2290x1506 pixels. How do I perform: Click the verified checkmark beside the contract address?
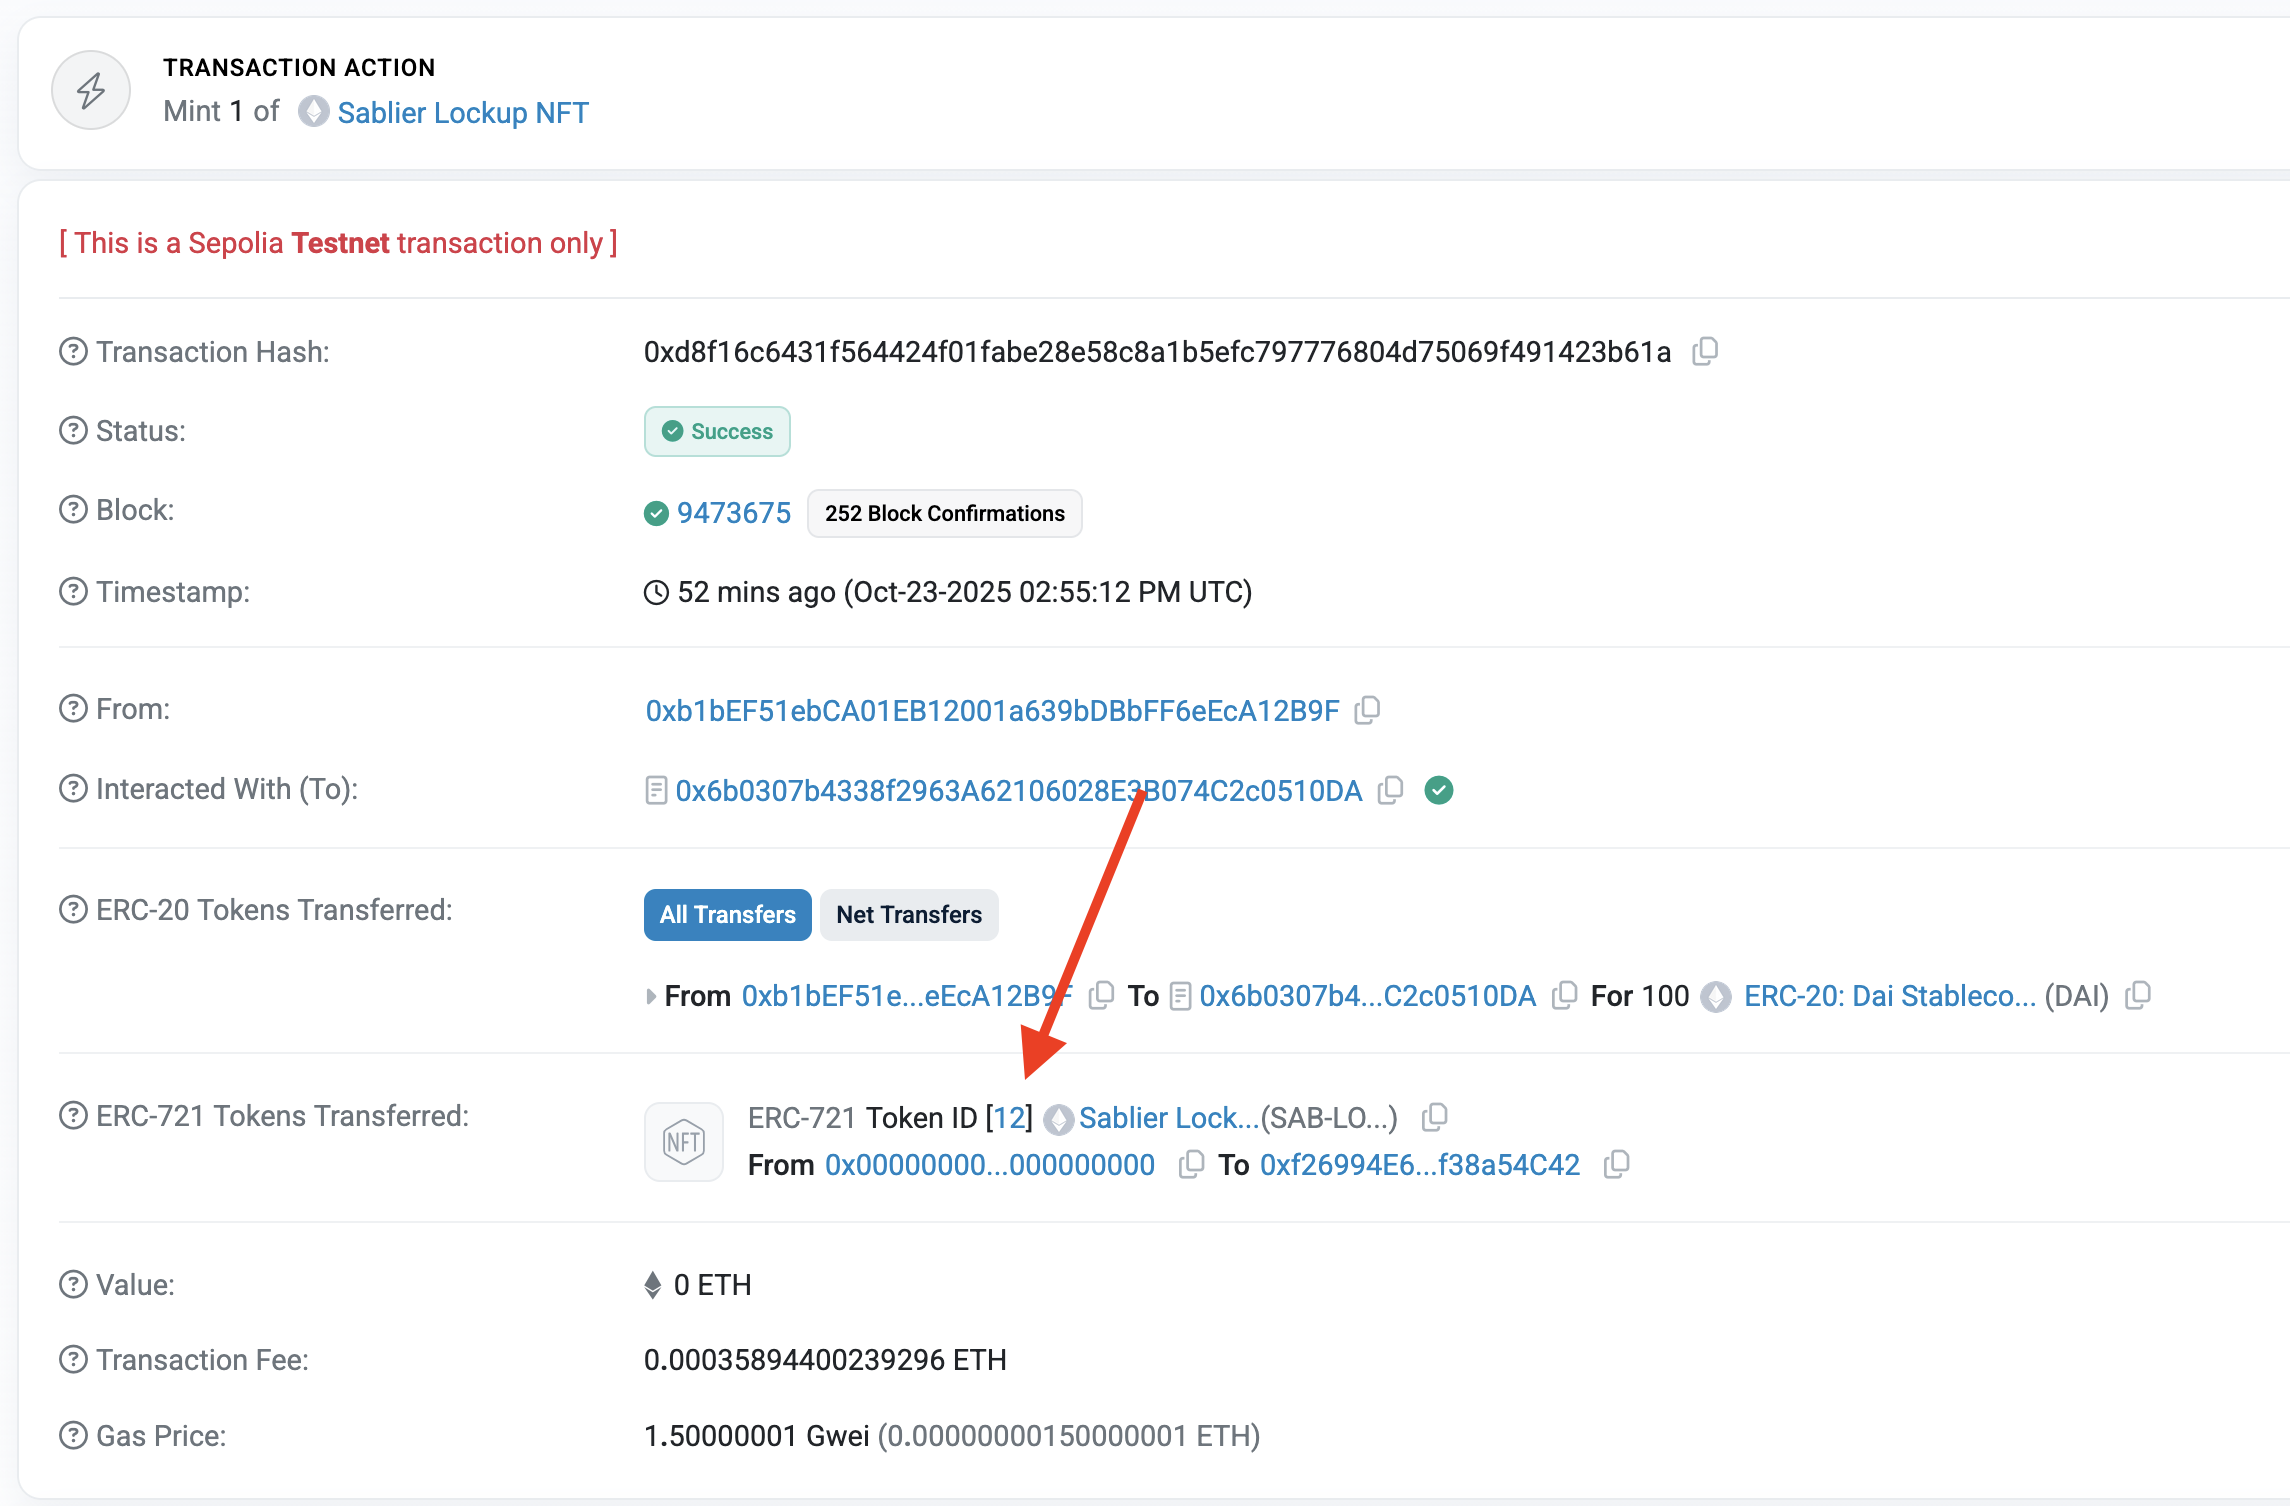pos(1440,789)
